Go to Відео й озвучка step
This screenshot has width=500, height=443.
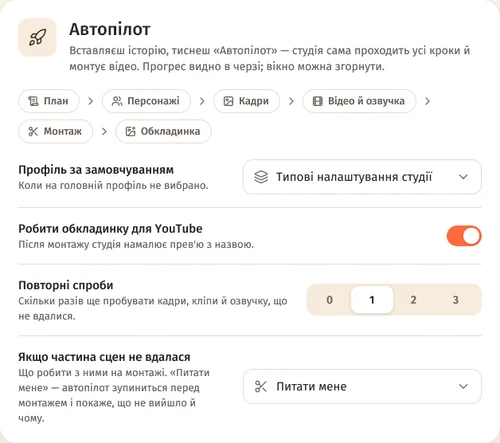[x=359, y=101]
